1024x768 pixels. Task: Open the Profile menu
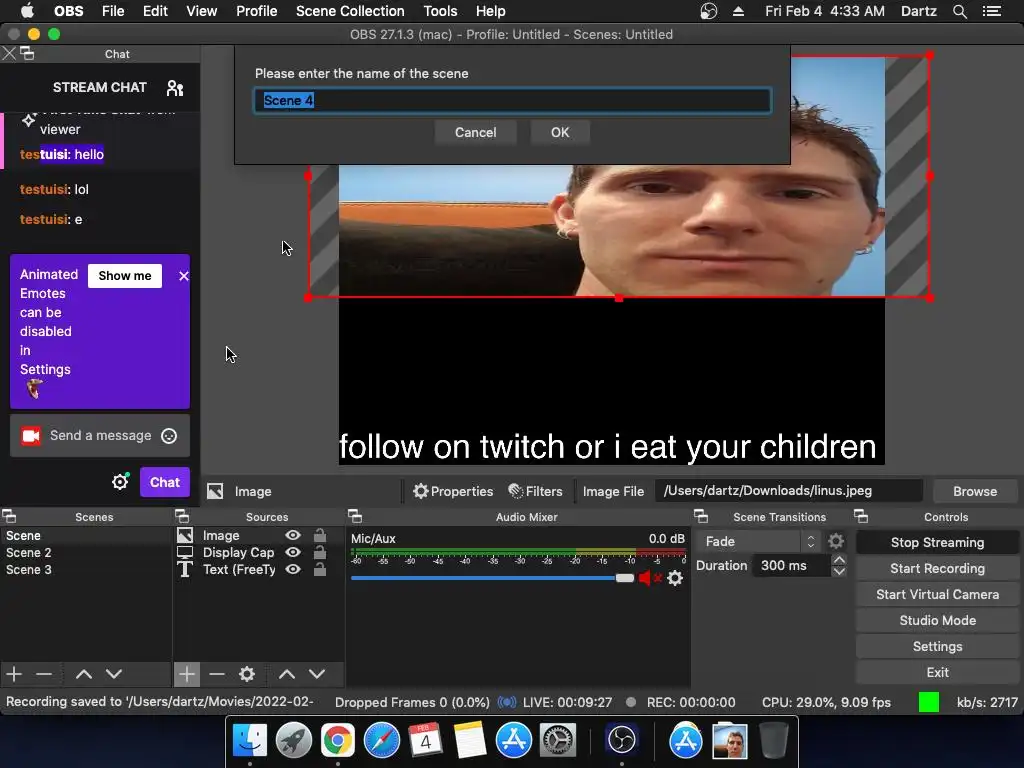pos(257,11)
